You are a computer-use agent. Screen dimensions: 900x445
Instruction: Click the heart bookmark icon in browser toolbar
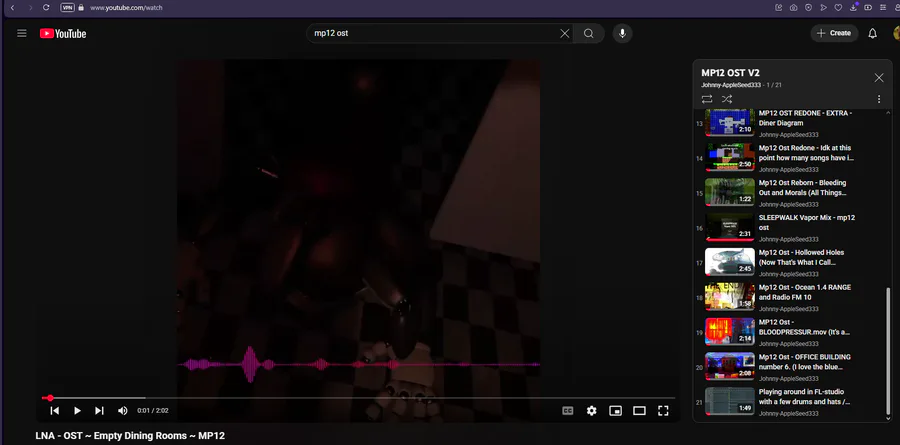pos(838,7)
